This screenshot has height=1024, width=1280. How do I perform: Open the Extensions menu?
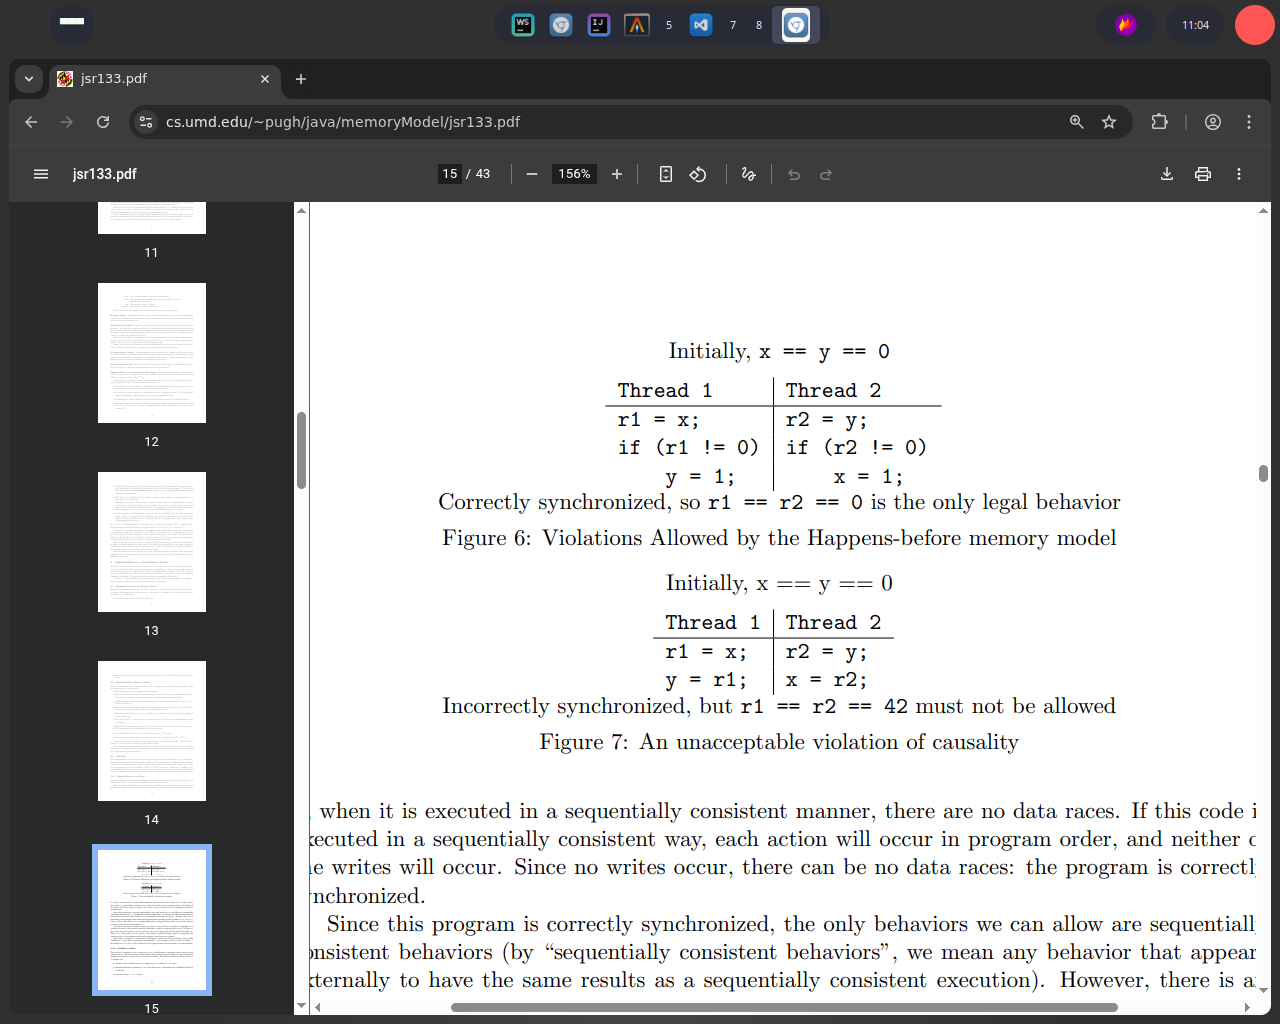(1159, 122)
